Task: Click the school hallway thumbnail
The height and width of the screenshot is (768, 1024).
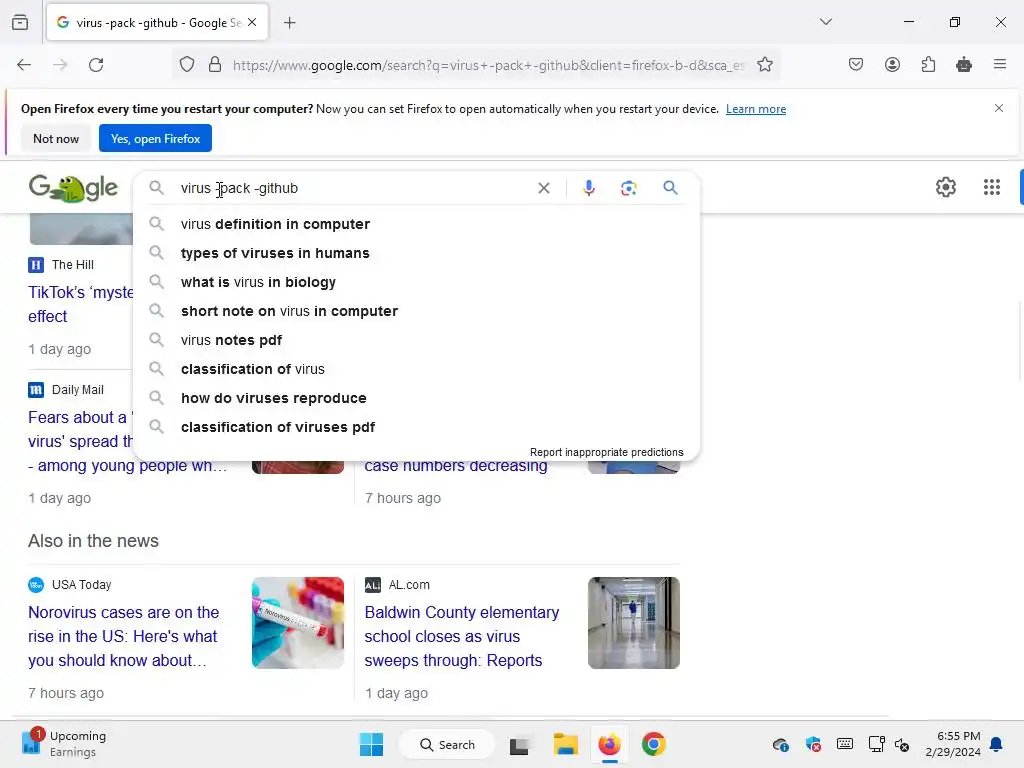Action: point(633,622)
